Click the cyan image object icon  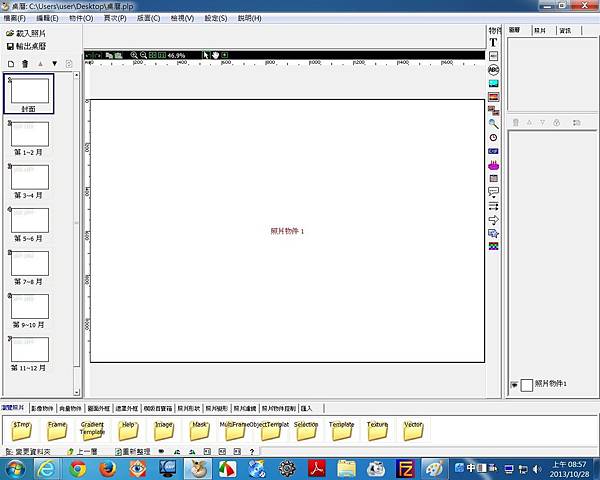tap(494, 83)
